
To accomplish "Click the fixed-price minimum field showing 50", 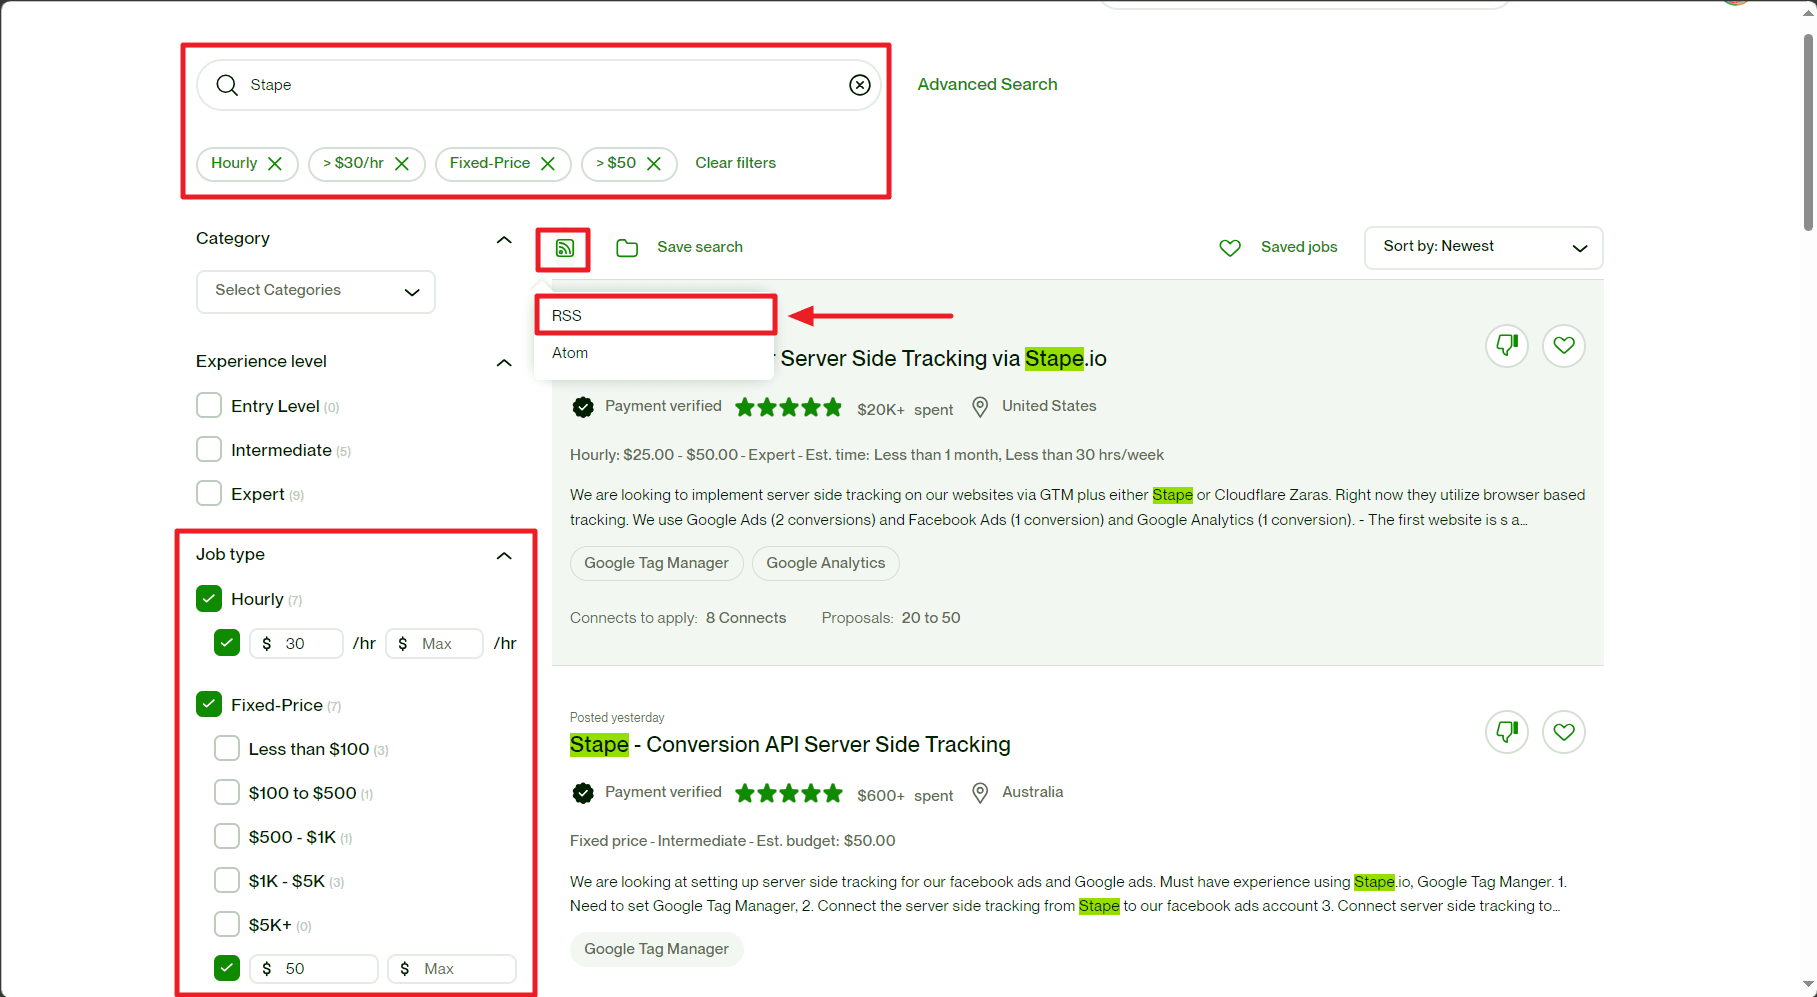I will (x=314, y=969).
